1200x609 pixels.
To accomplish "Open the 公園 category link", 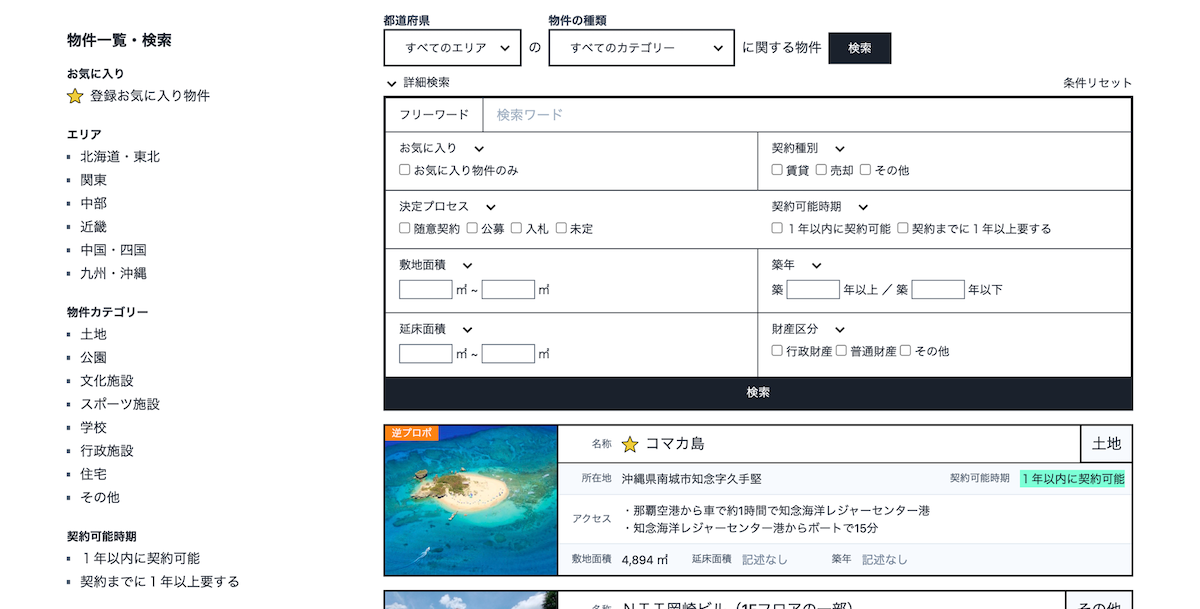I will point(94,358).
